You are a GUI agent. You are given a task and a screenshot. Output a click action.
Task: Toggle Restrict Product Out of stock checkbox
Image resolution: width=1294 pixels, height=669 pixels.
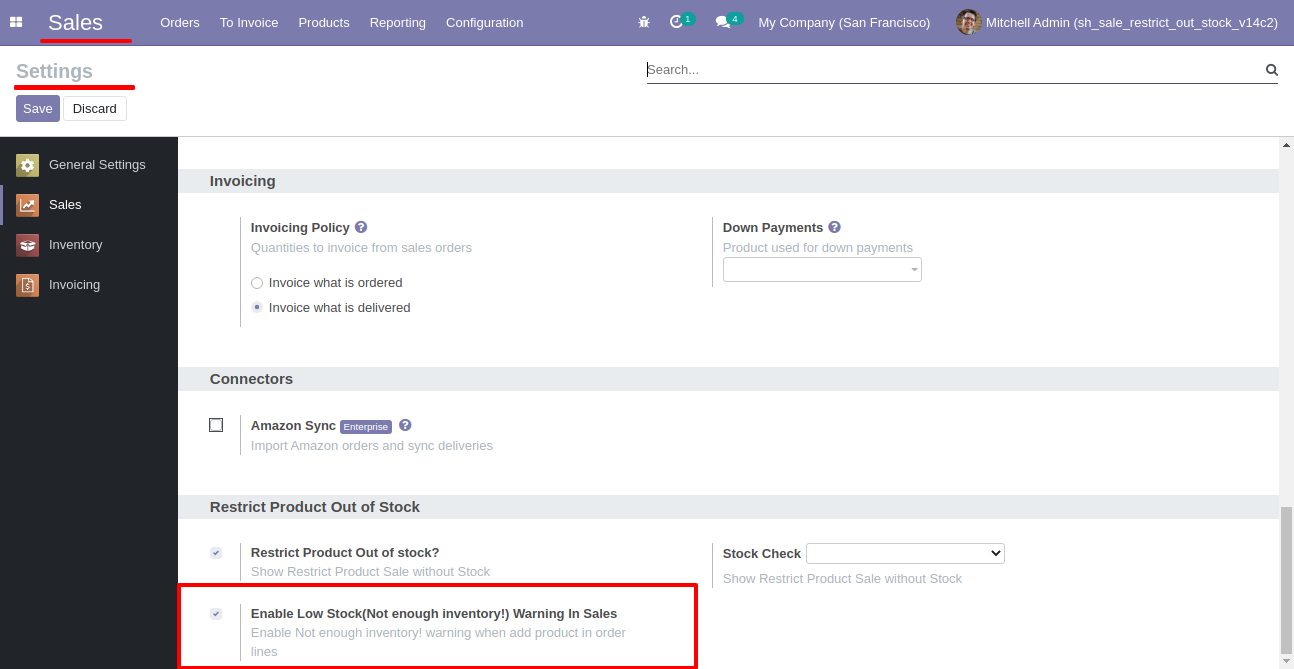pos(216,553)
